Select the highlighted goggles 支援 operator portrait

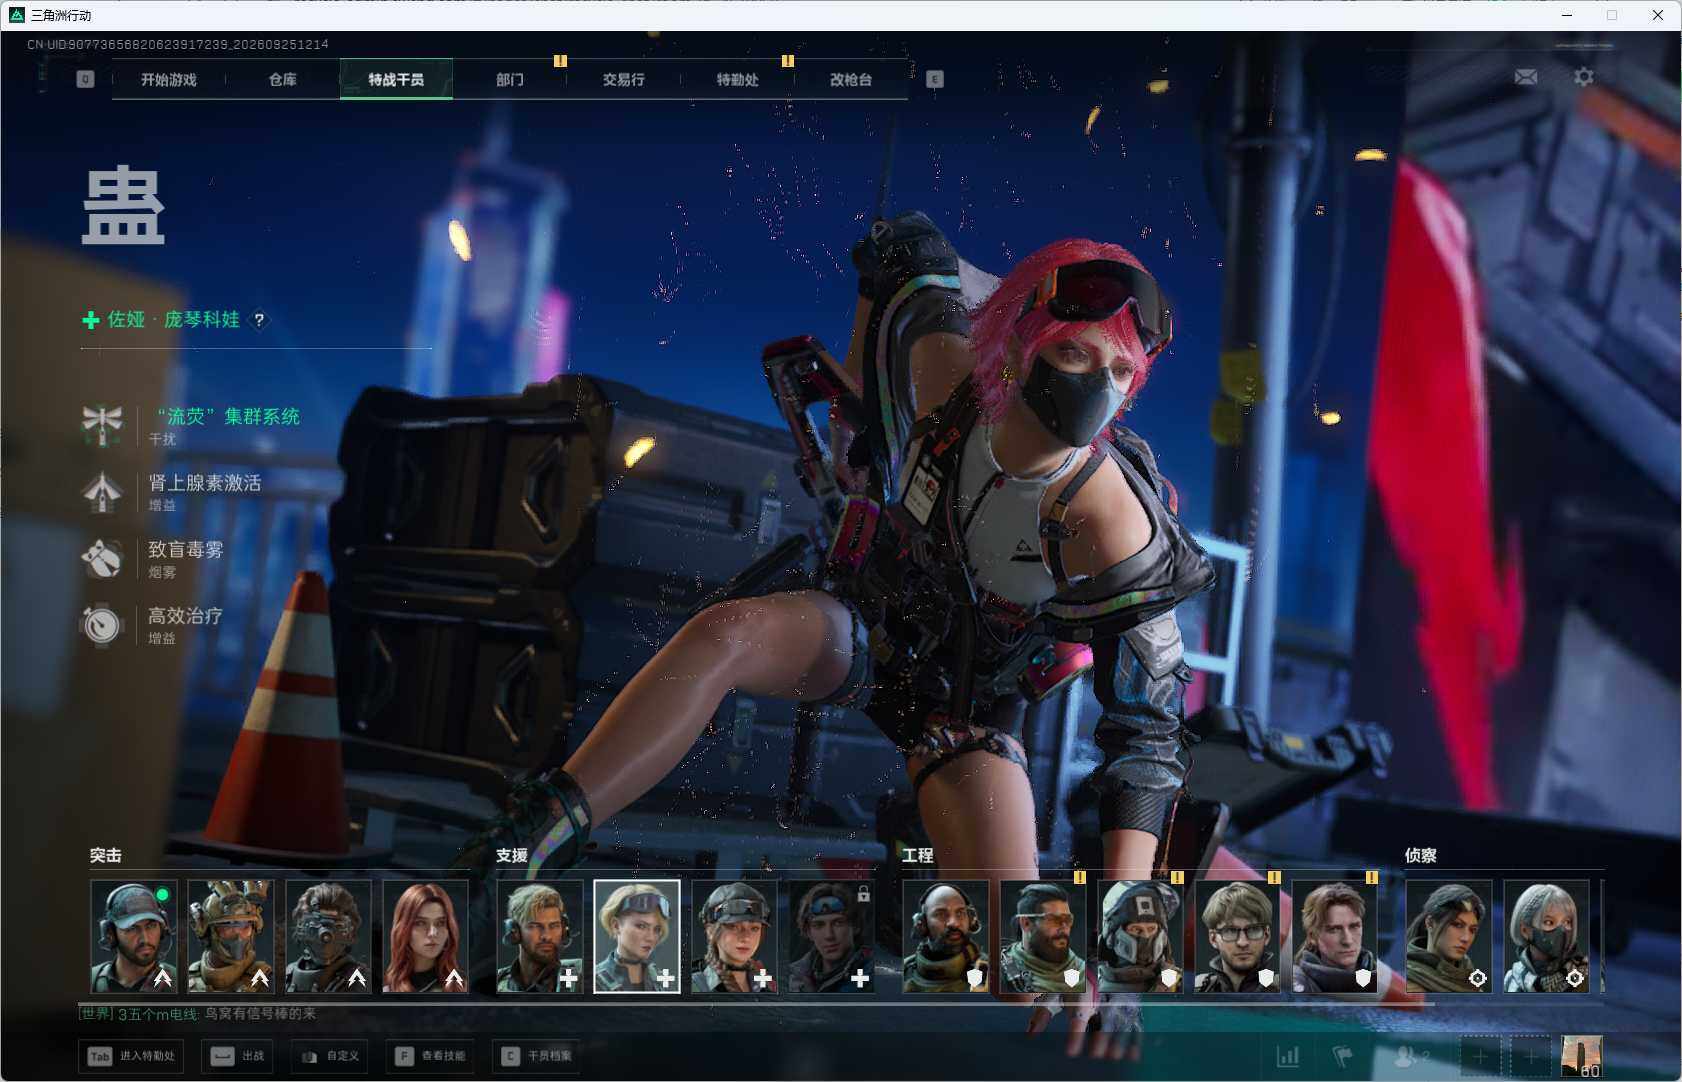(x=637, y=936)
